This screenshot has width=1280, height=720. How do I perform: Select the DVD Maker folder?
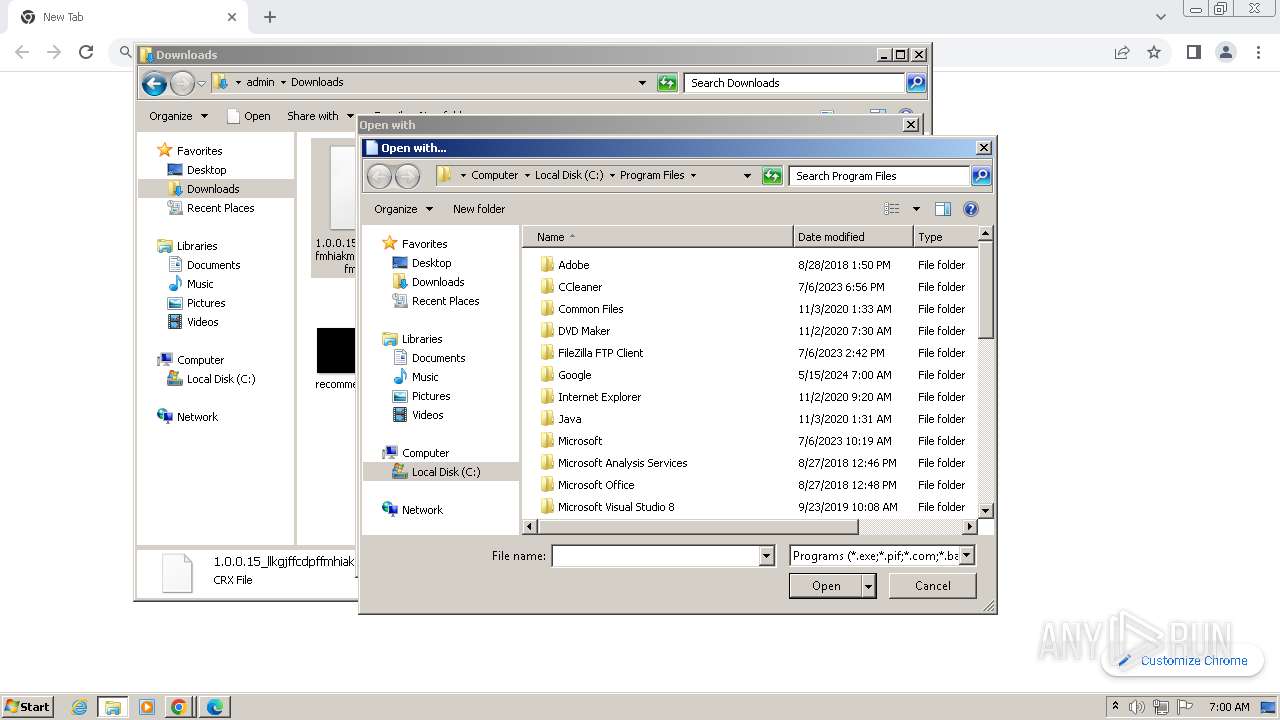click(x=584, y=331)
